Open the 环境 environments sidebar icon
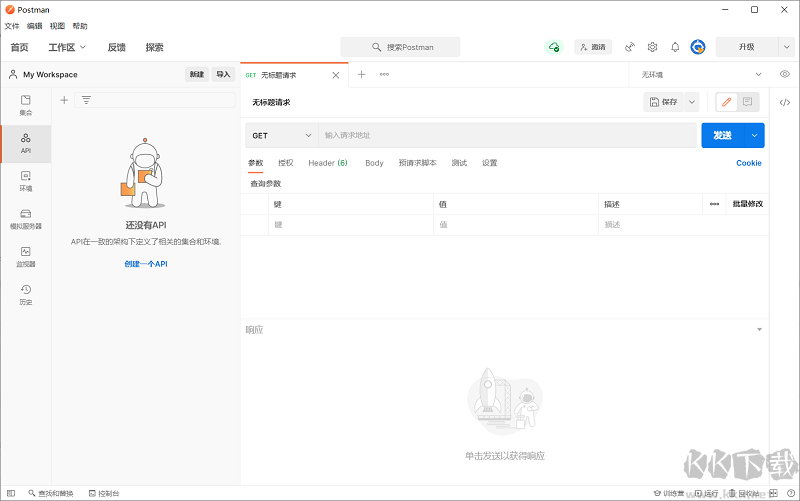This screenshot has width=800, height=501. (x=26, y=181)
